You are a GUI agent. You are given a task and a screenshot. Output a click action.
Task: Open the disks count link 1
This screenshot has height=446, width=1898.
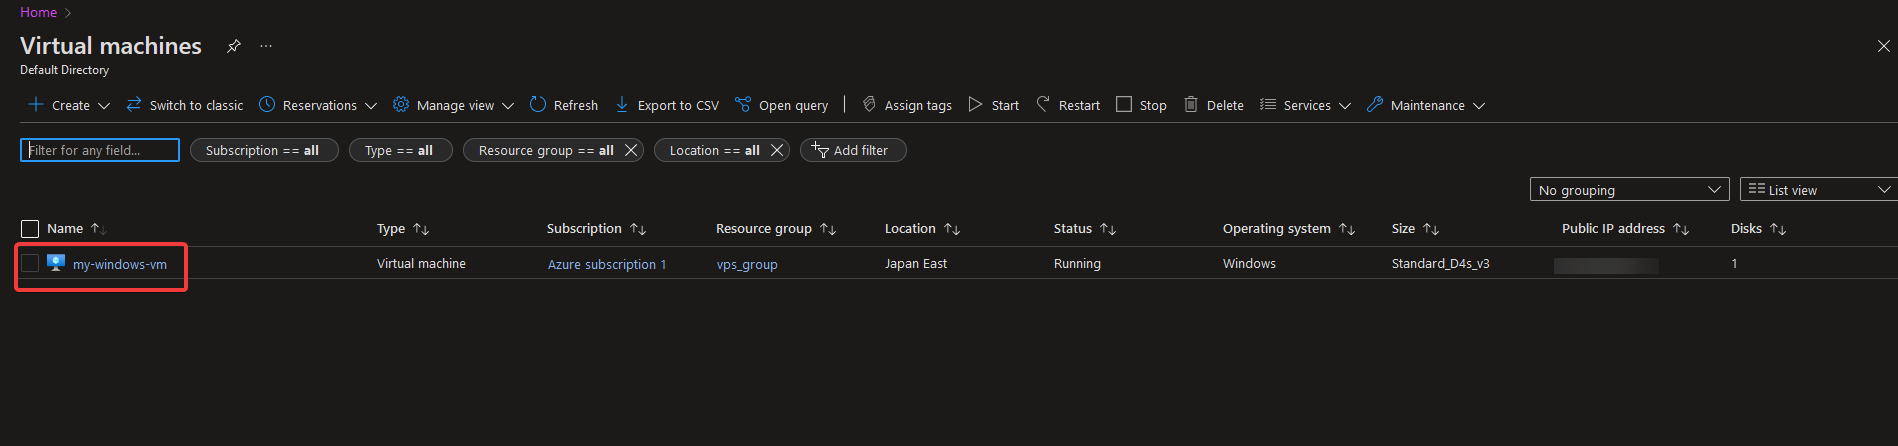[1734, 264]
